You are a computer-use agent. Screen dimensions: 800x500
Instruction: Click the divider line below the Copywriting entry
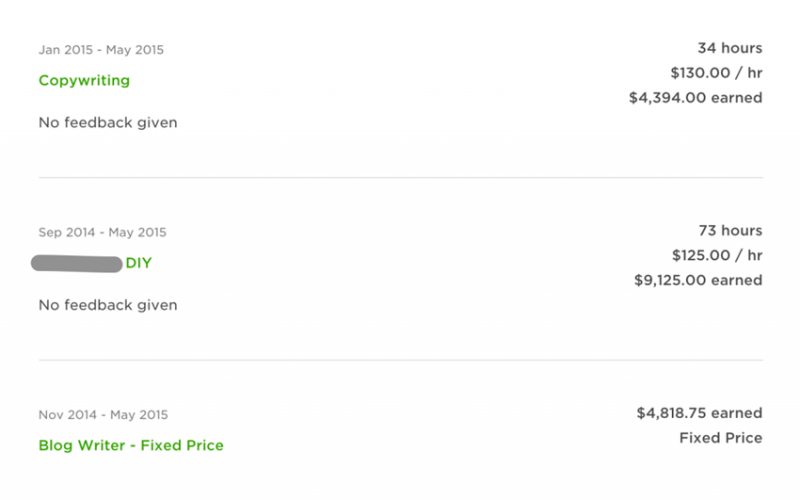coord(400,178)
